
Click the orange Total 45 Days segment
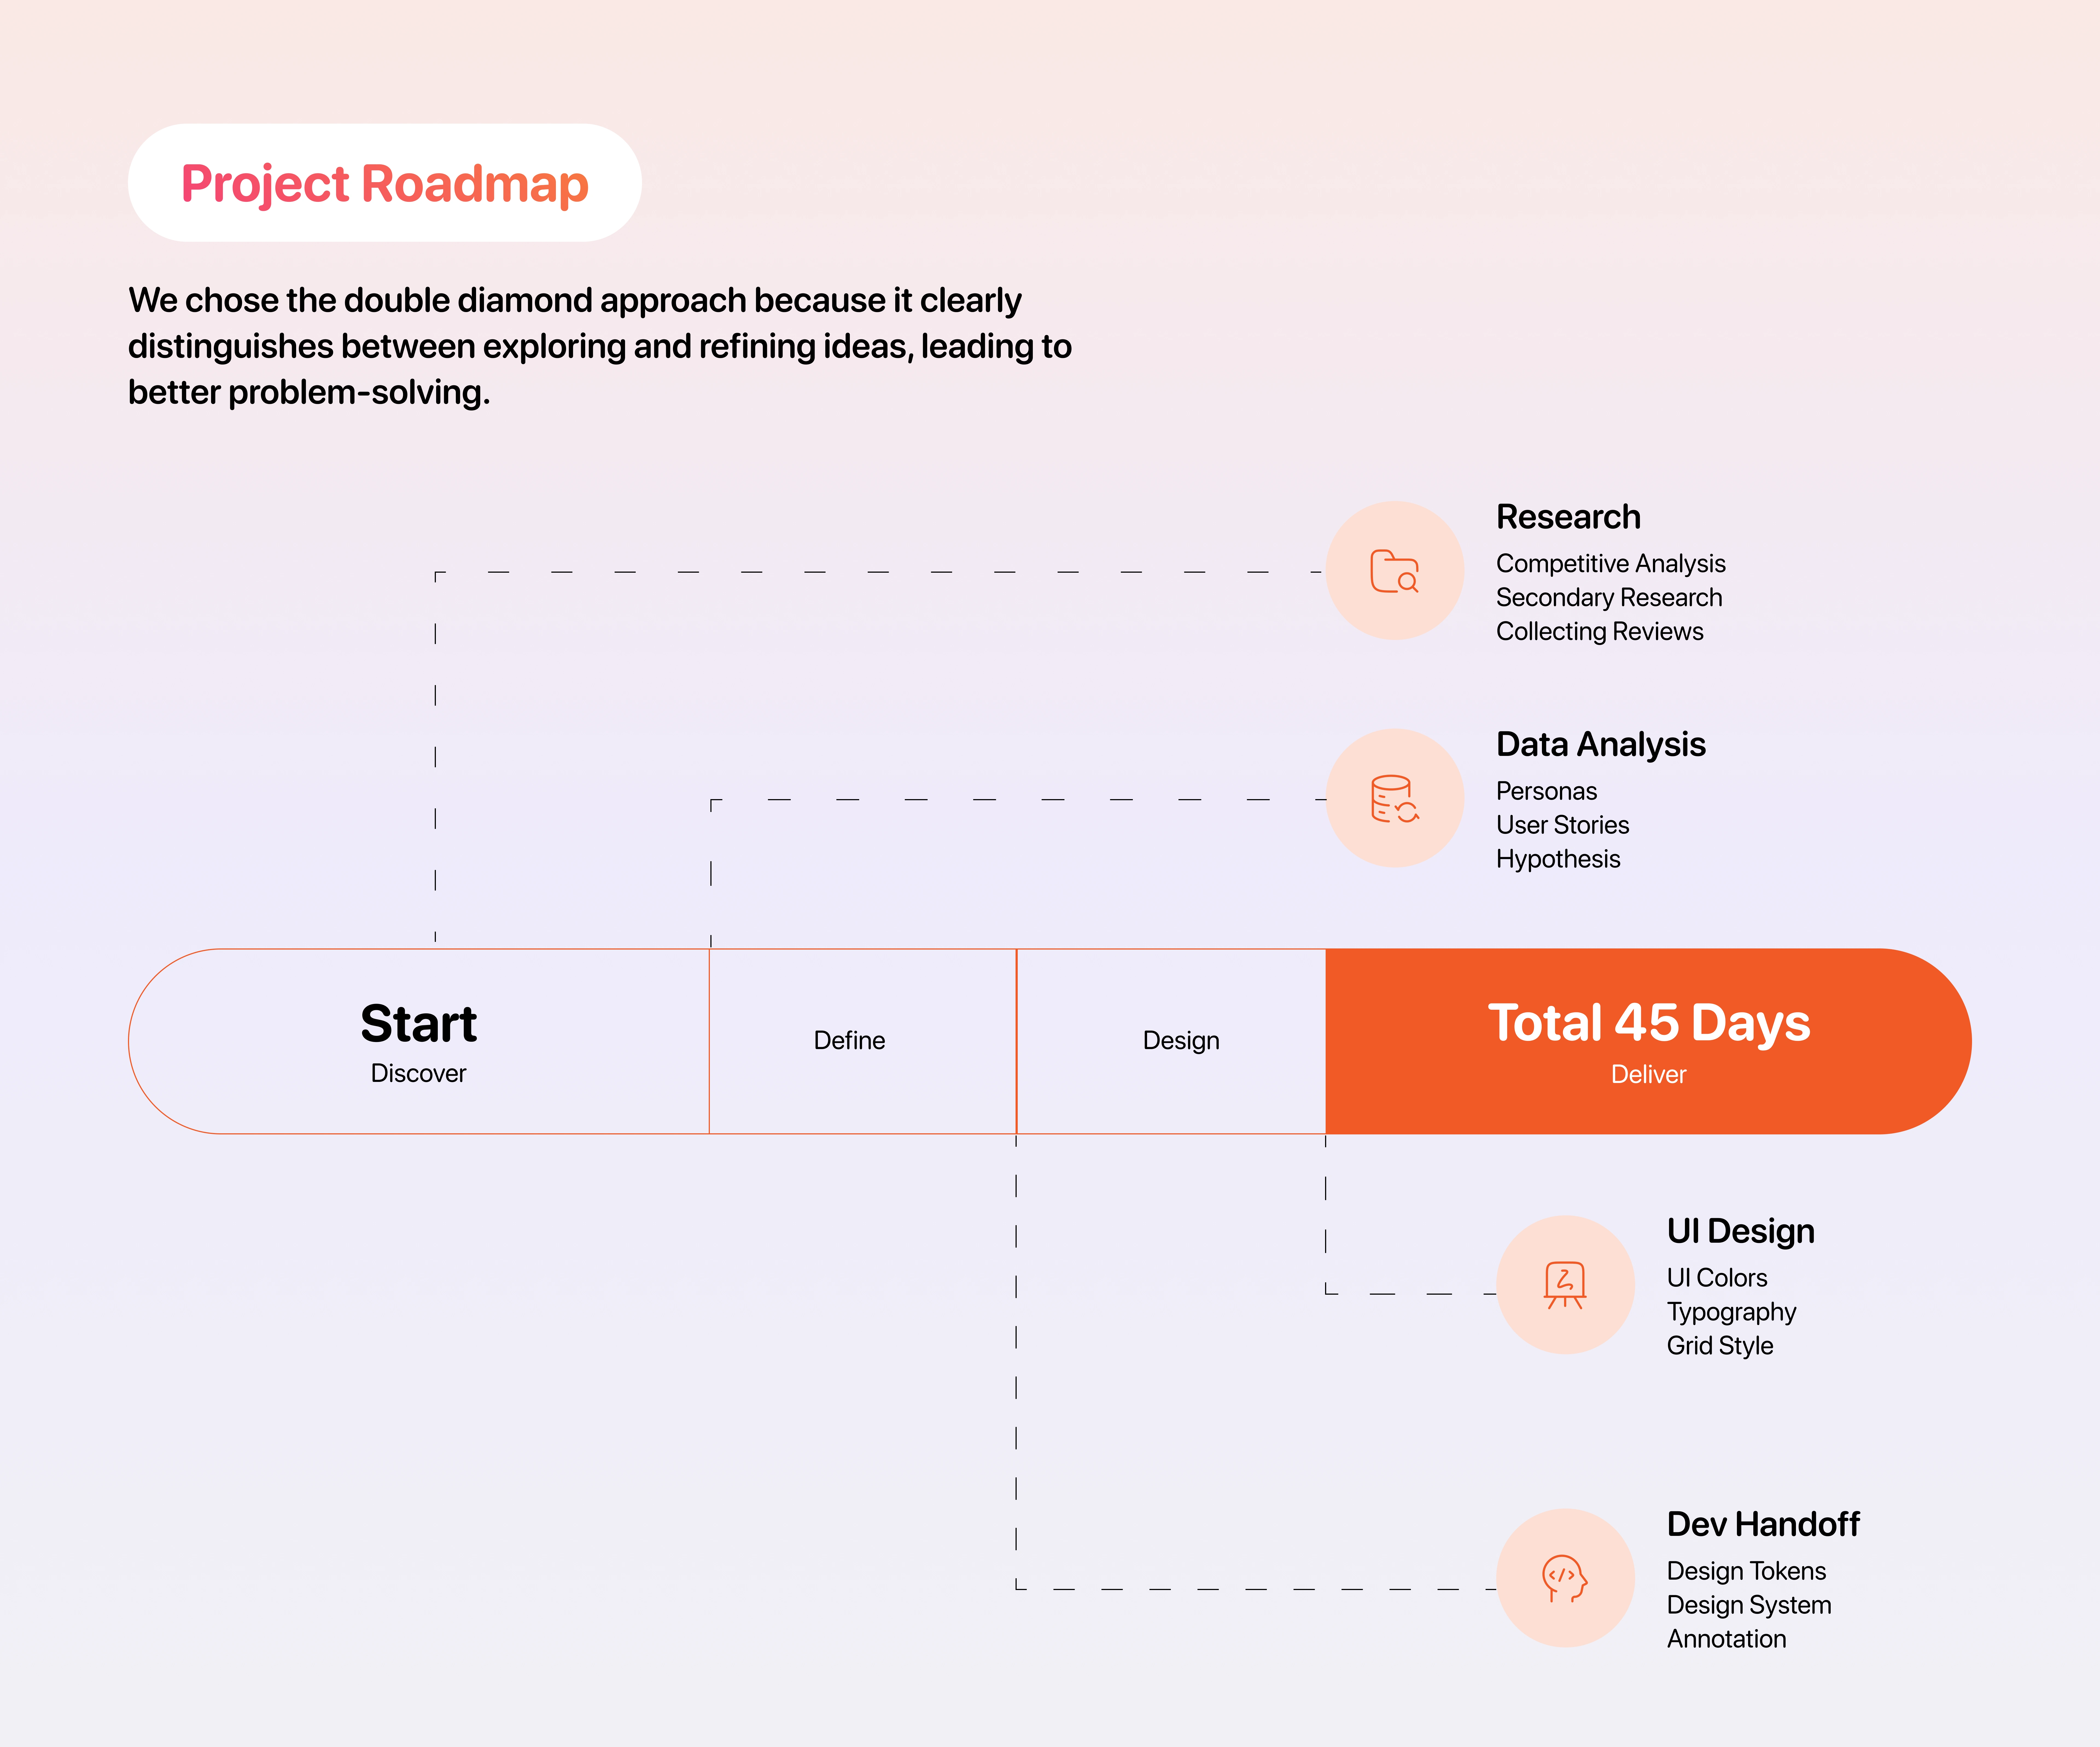tap(1648, 1041)
